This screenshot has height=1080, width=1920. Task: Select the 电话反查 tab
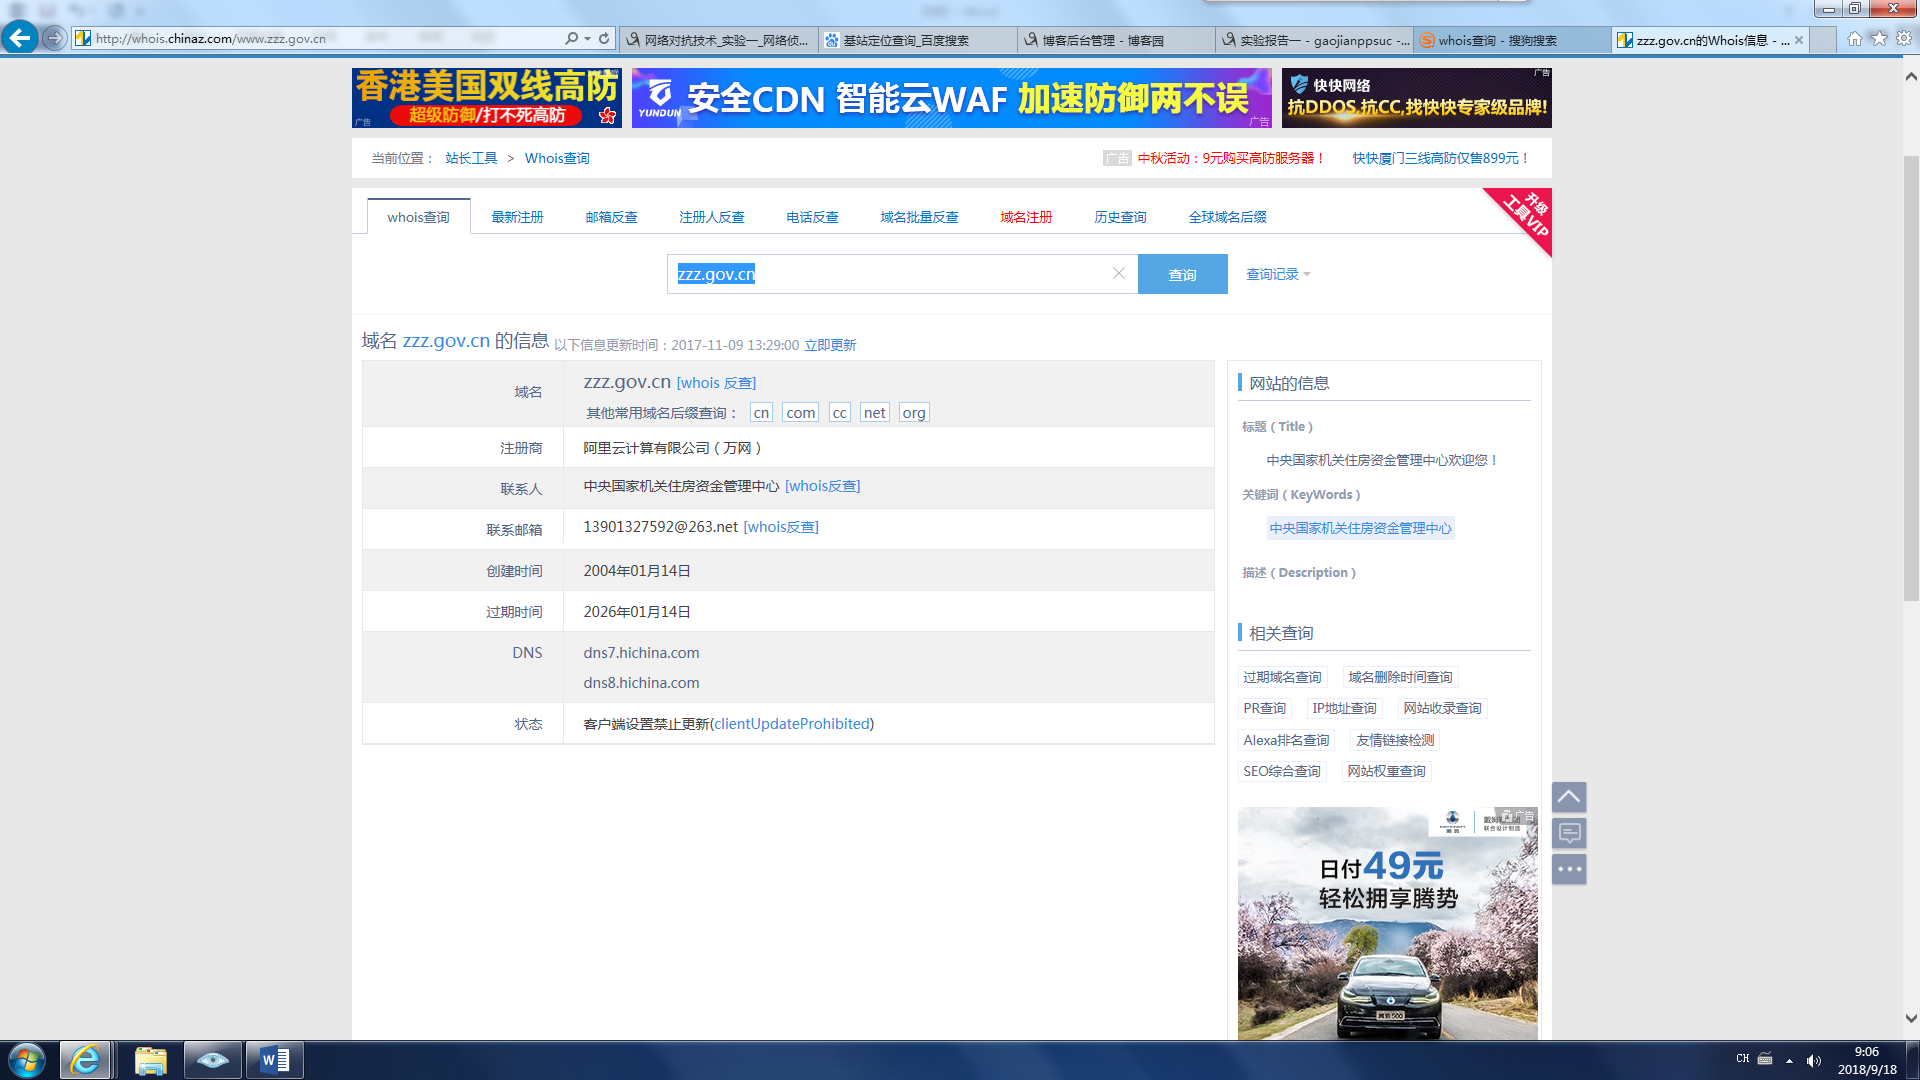812,217
